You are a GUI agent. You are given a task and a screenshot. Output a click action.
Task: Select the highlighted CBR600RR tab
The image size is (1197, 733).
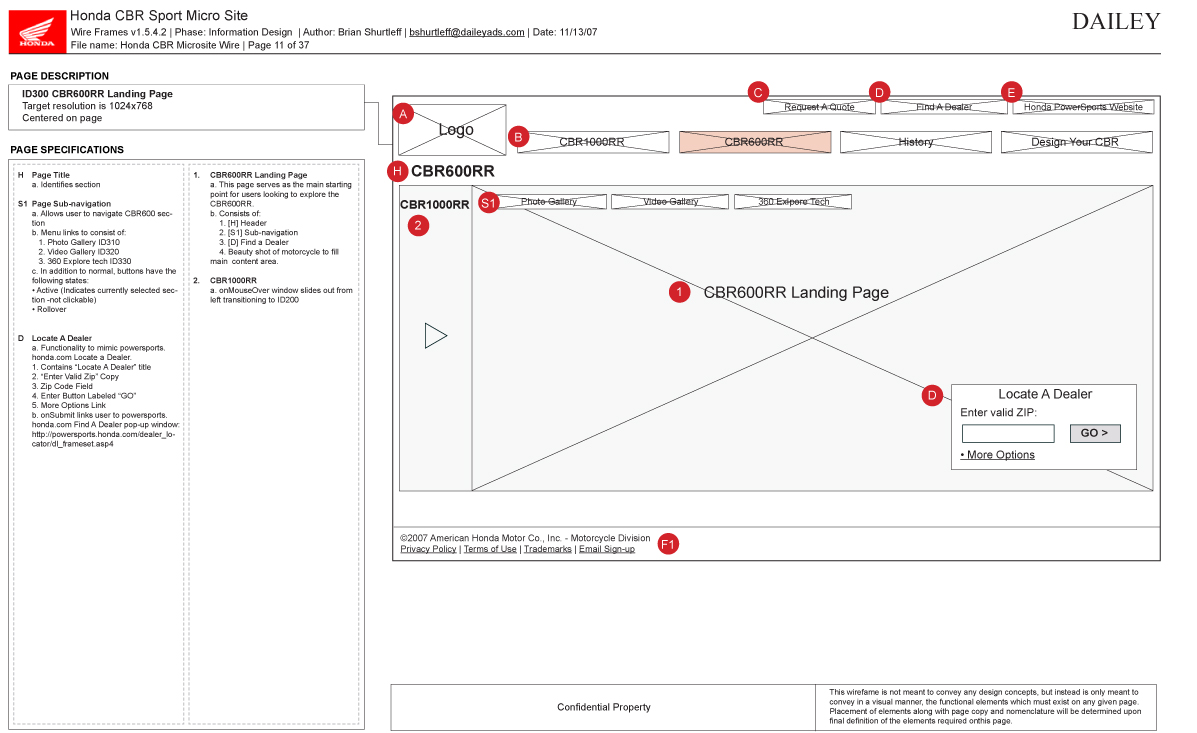754,142
